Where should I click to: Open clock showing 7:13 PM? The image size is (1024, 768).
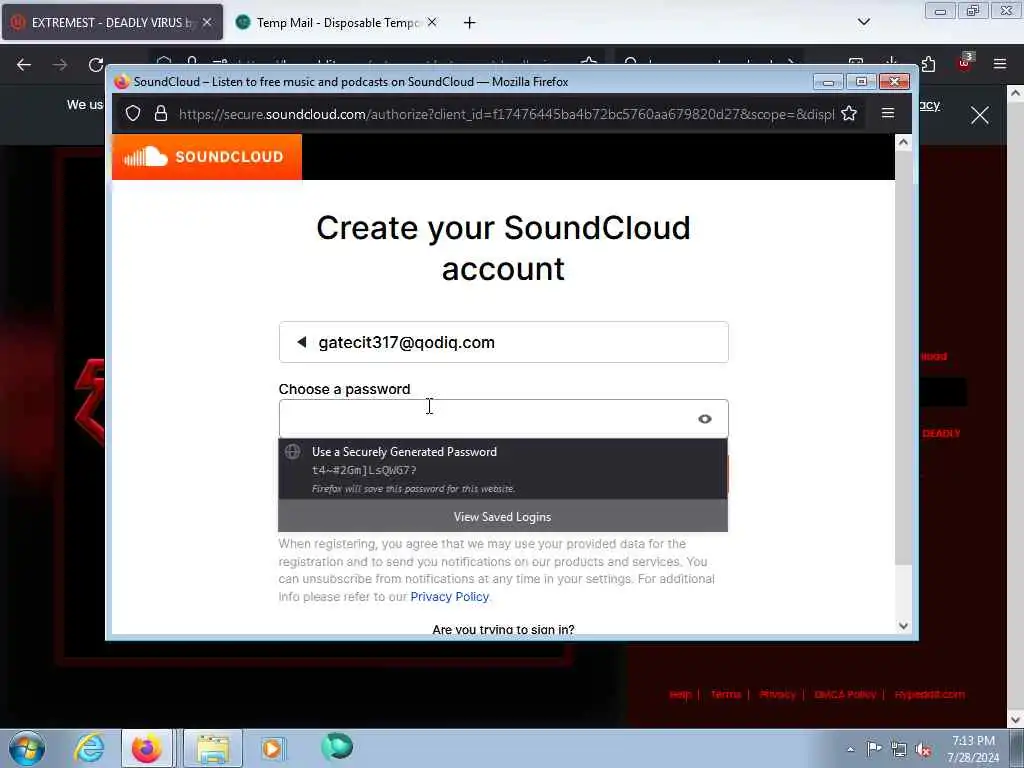click(973, 749)
